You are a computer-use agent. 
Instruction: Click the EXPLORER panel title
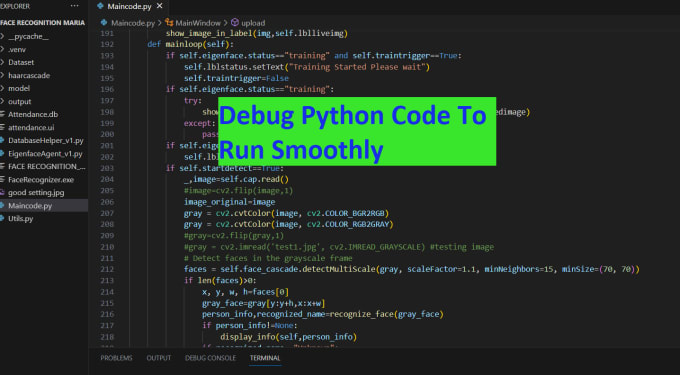pos(15,6)
